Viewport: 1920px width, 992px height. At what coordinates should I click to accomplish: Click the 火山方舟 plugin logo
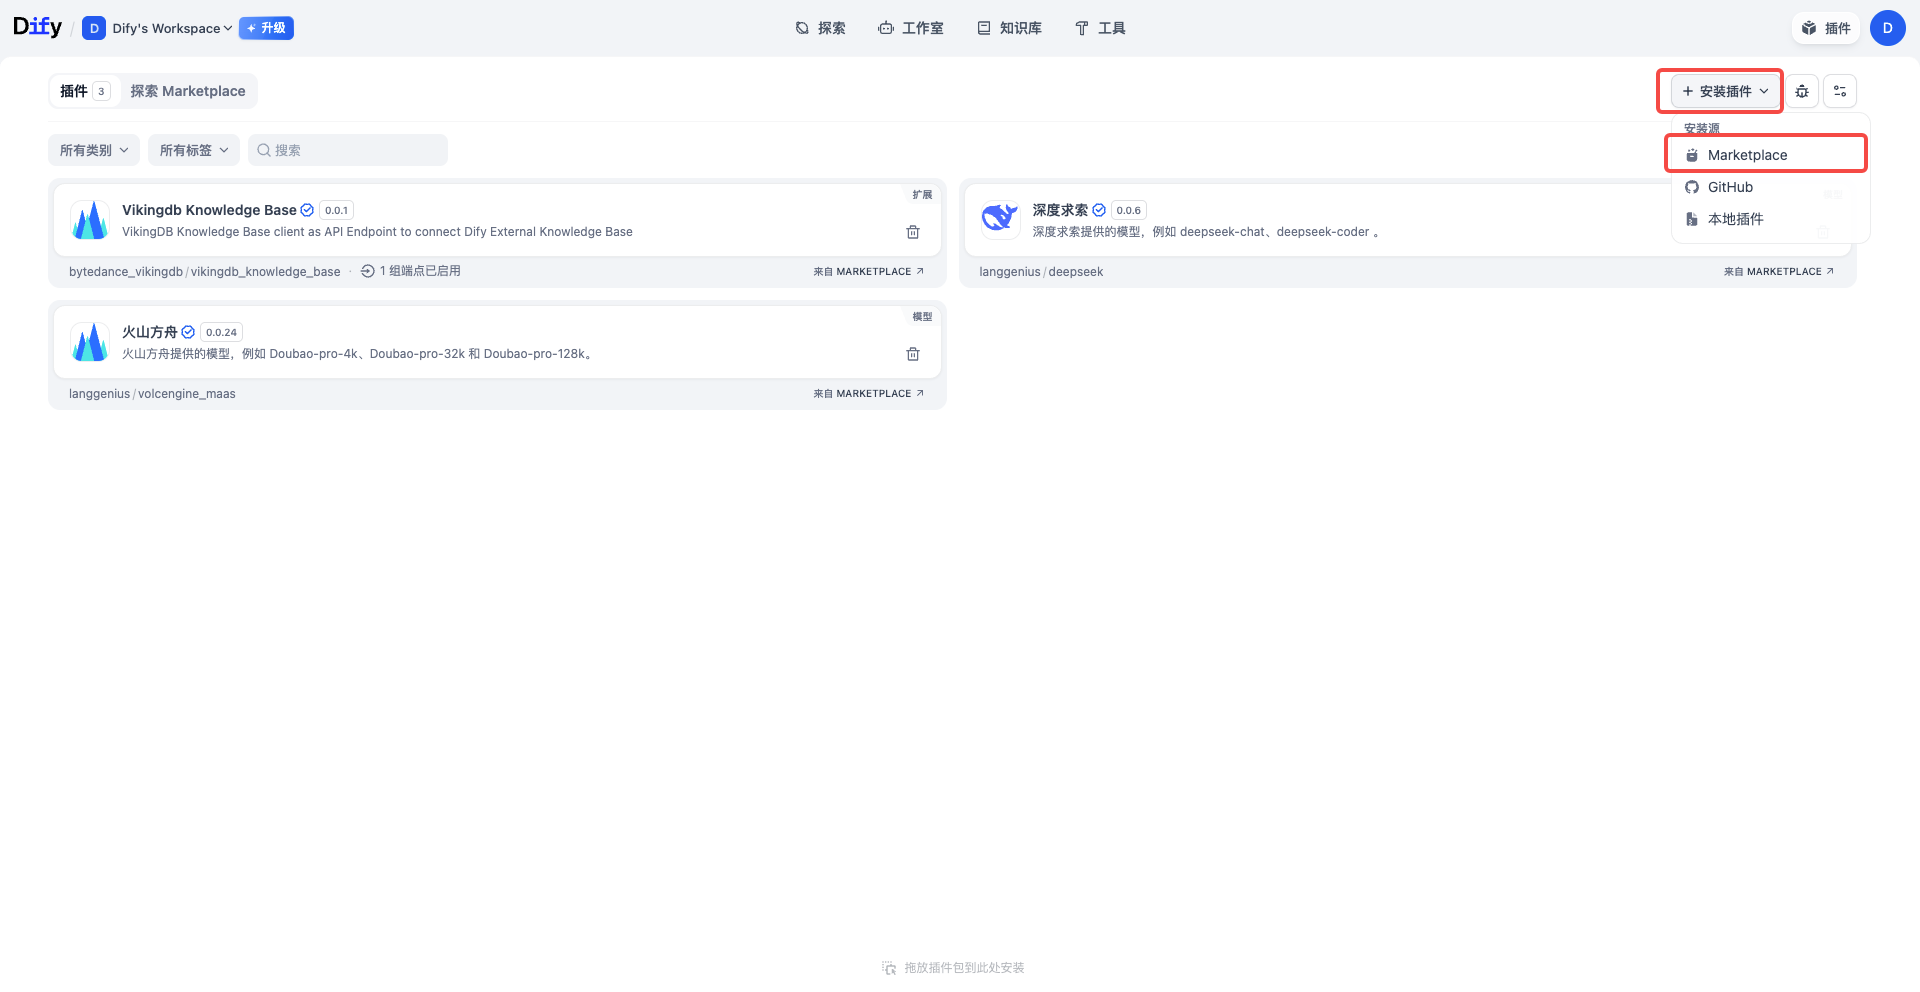point(90,342)
